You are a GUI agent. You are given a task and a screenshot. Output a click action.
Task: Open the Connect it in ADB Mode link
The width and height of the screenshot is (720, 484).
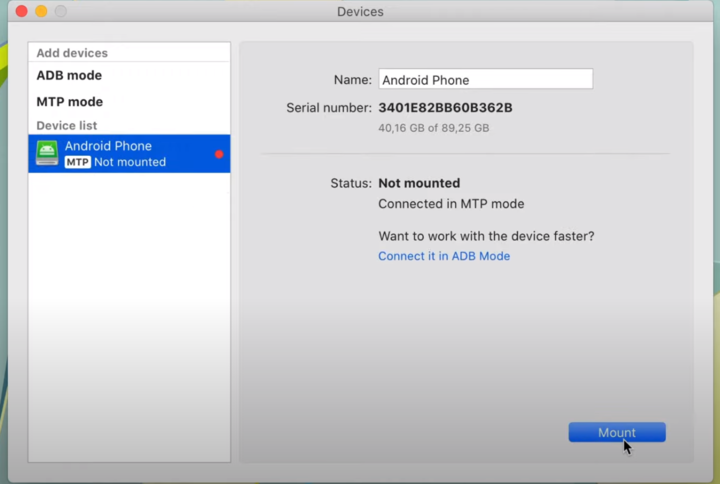click(x=444, y=256)
